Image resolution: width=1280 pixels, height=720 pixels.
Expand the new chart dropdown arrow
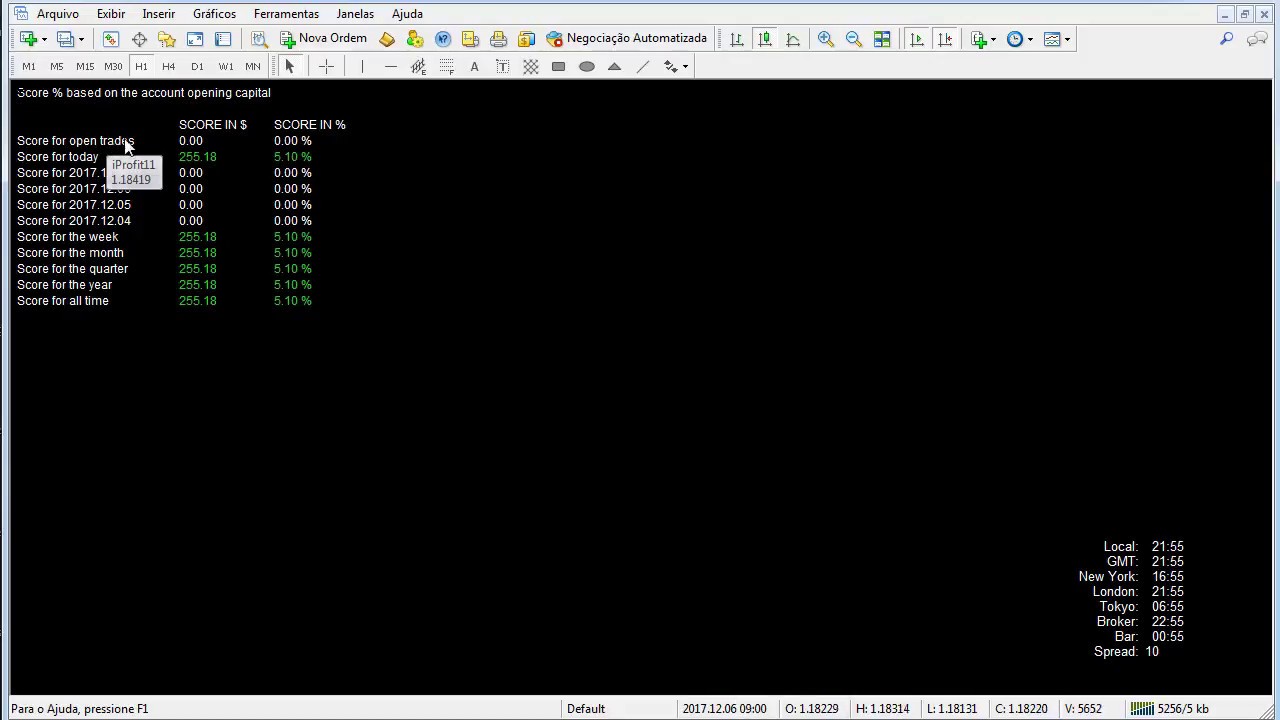[44, 40]
